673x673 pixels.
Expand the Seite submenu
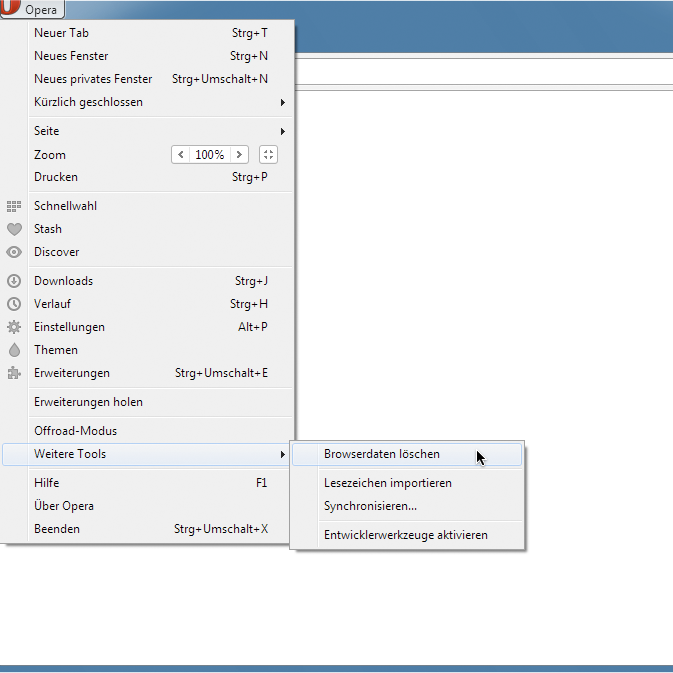pos(148,131)
